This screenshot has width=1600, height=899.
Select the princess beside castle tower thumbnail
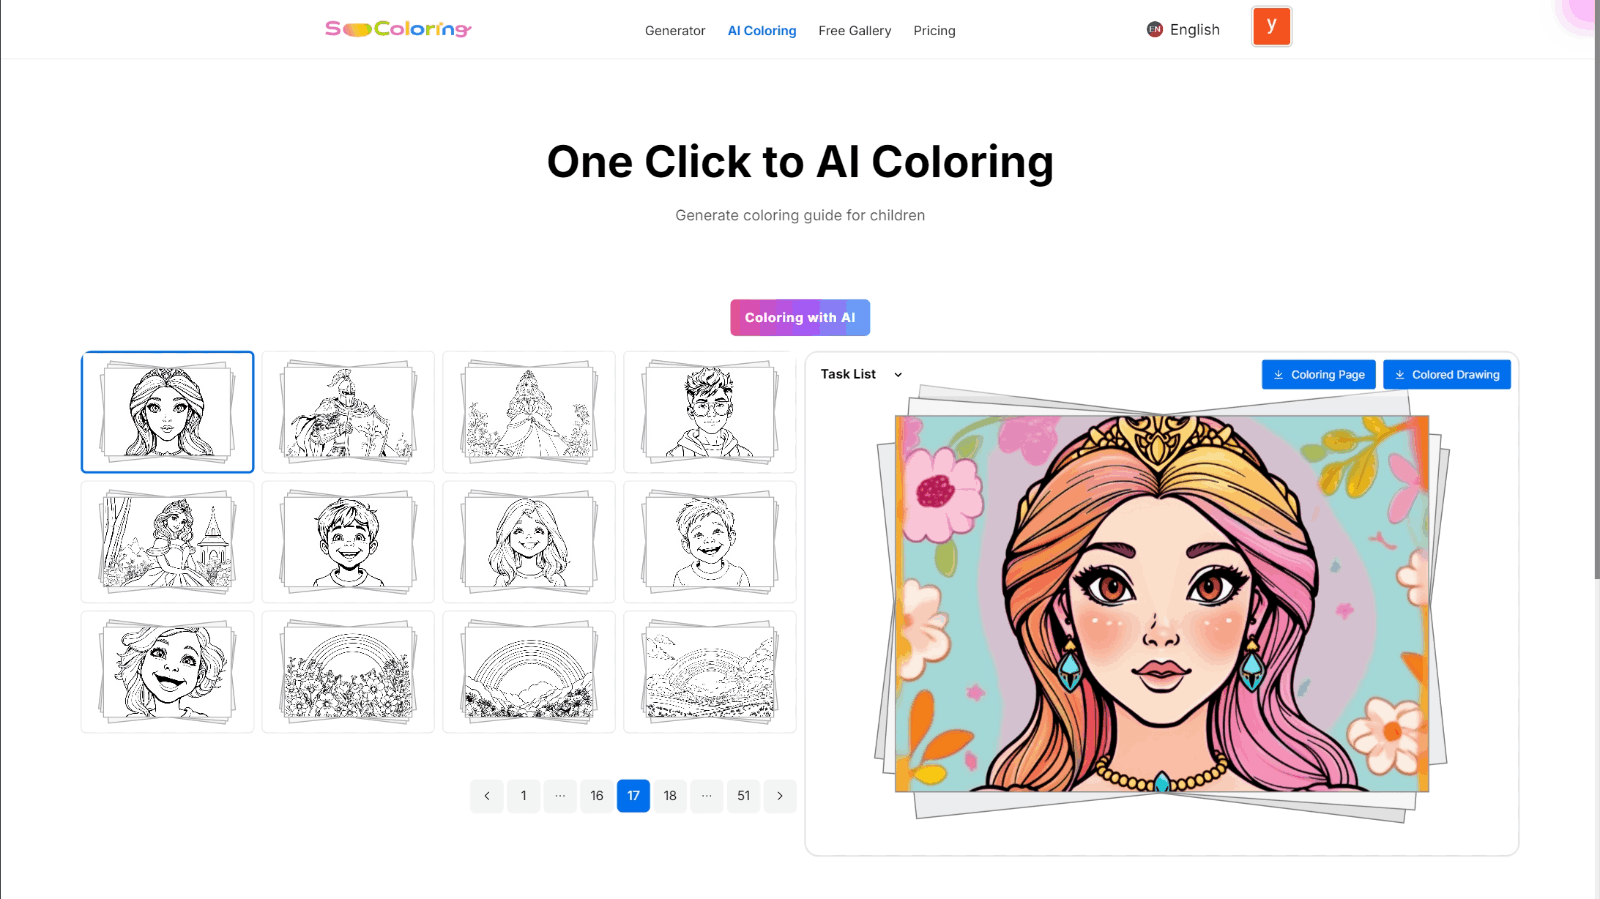pos(168,542)
